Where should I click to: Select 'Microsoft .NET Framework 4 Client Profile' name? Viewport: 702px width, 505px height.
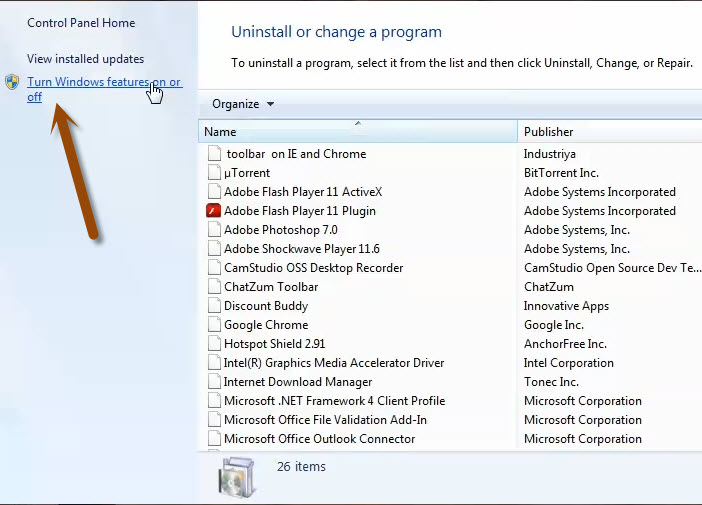coord(334,401)
